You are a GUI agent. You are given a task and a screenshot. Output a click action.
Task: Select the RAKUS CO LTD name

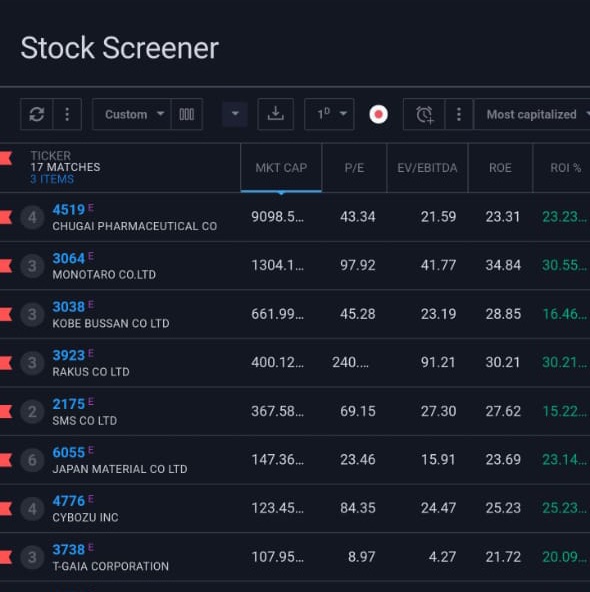(x=91, y=372)
